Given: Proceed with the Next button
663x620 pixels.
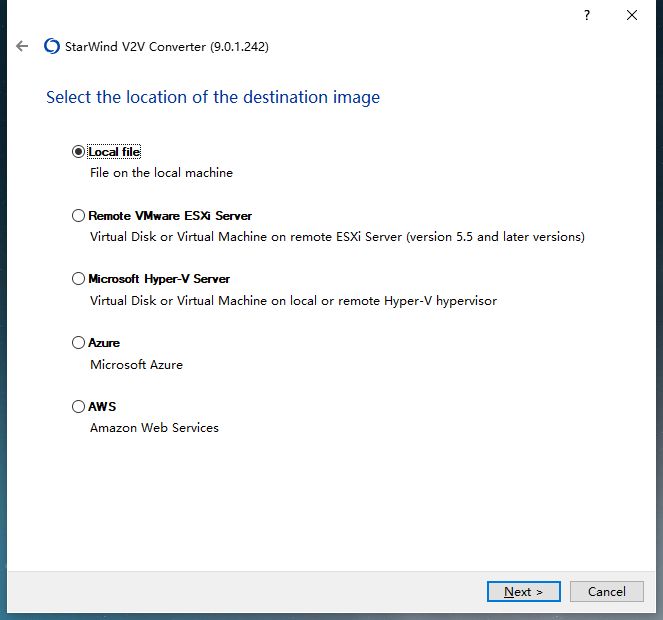Looking at the screenshot, I should (523, 591).
